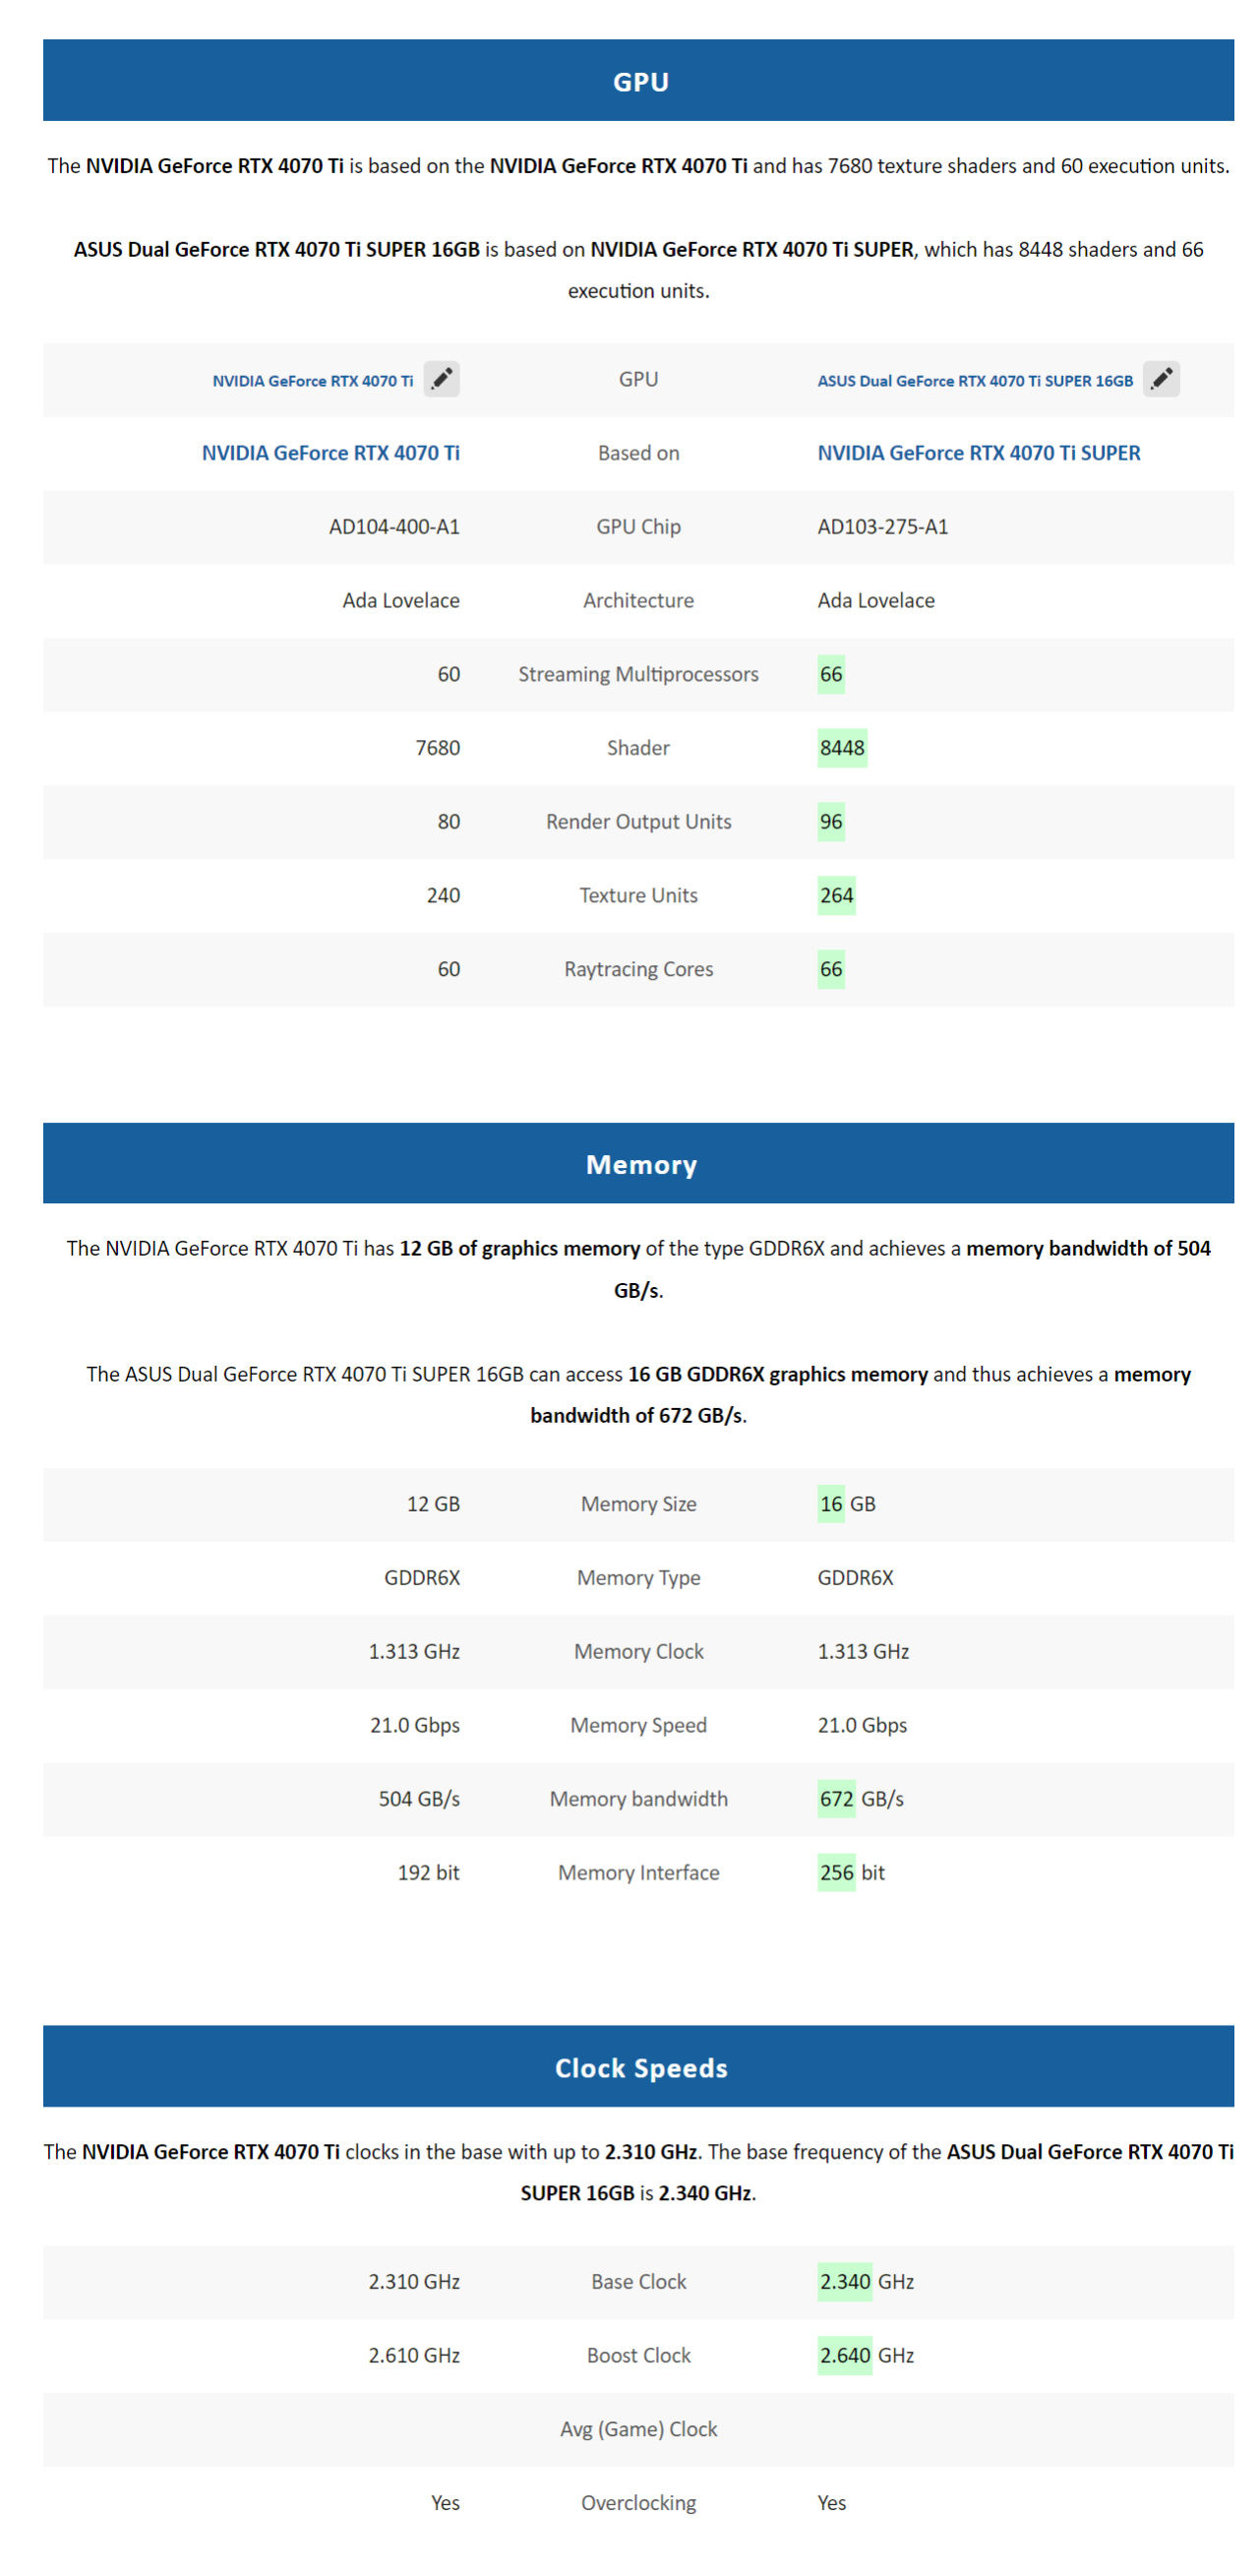Viewport: 1259px width, 2576px height.
Task: Click the Clock Speeds section header
Action: pos(638,2067)
